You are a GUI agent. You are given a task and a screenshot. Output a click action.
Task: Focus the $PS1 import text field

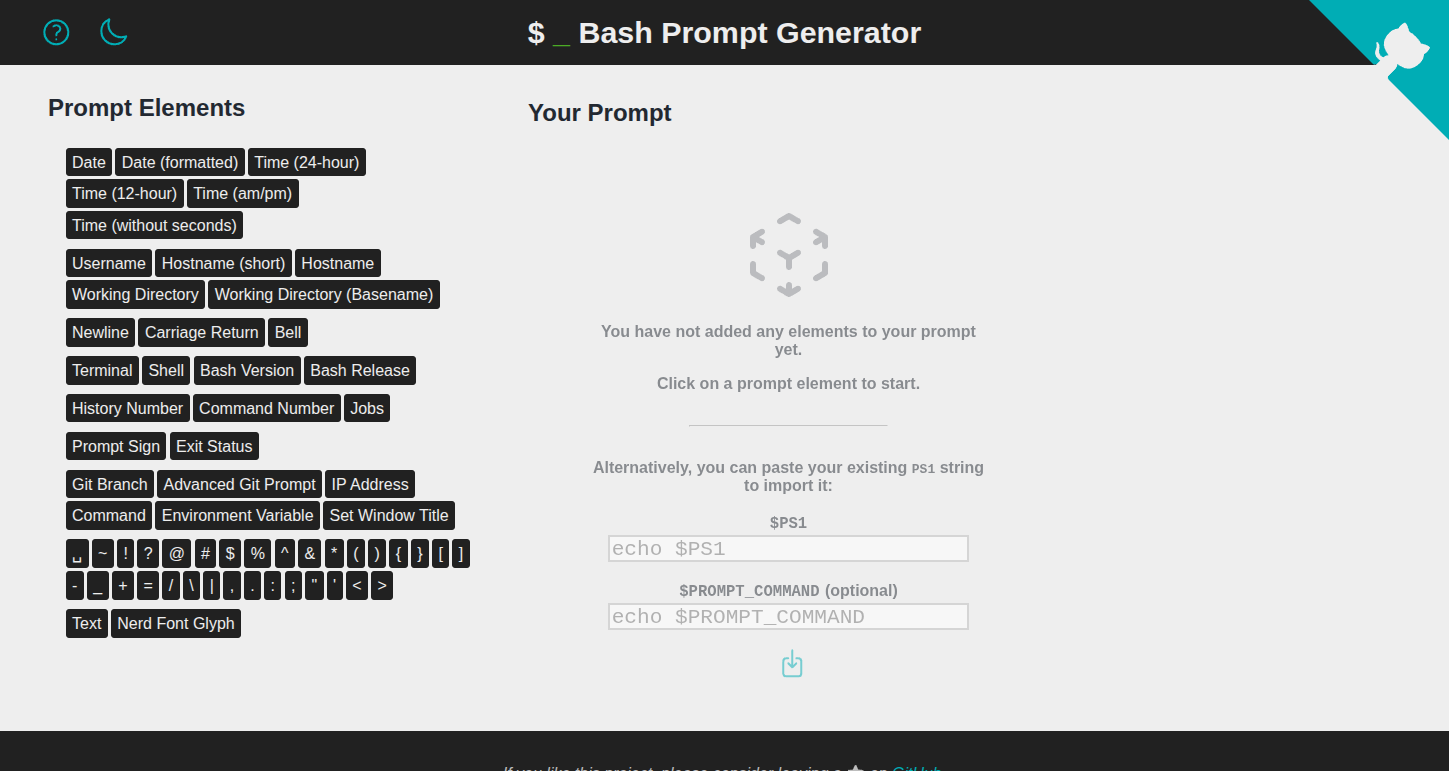pyautogui.click(x=788, y=549)
